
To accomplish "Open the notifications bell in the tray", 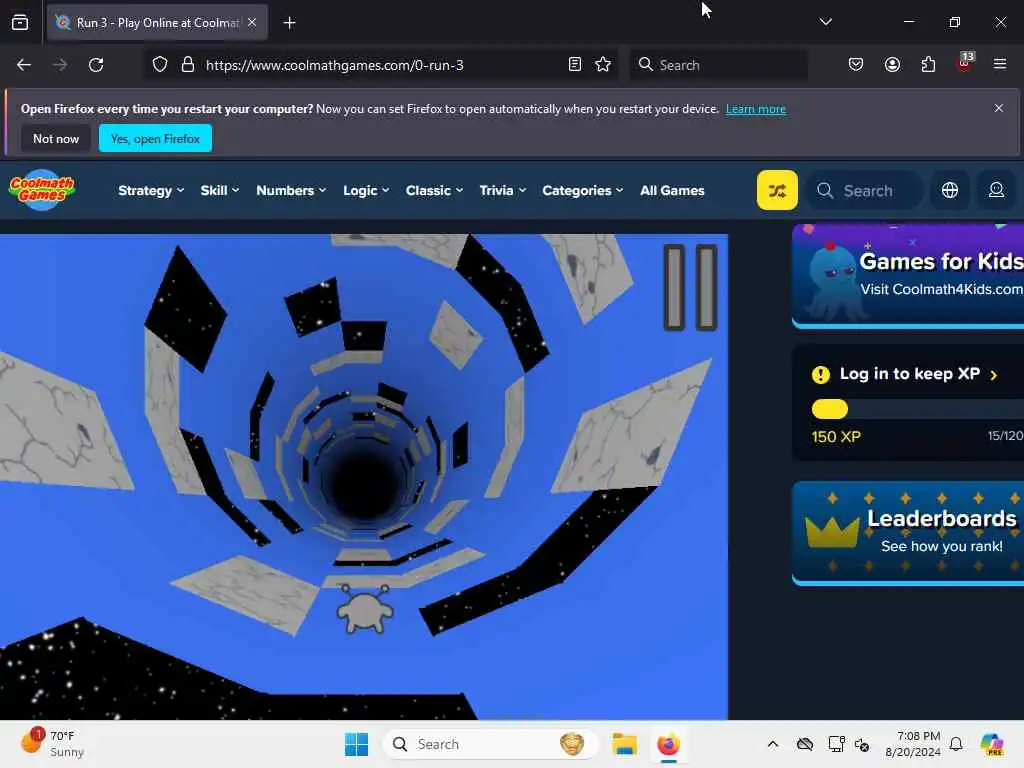I will click(956, 744).
